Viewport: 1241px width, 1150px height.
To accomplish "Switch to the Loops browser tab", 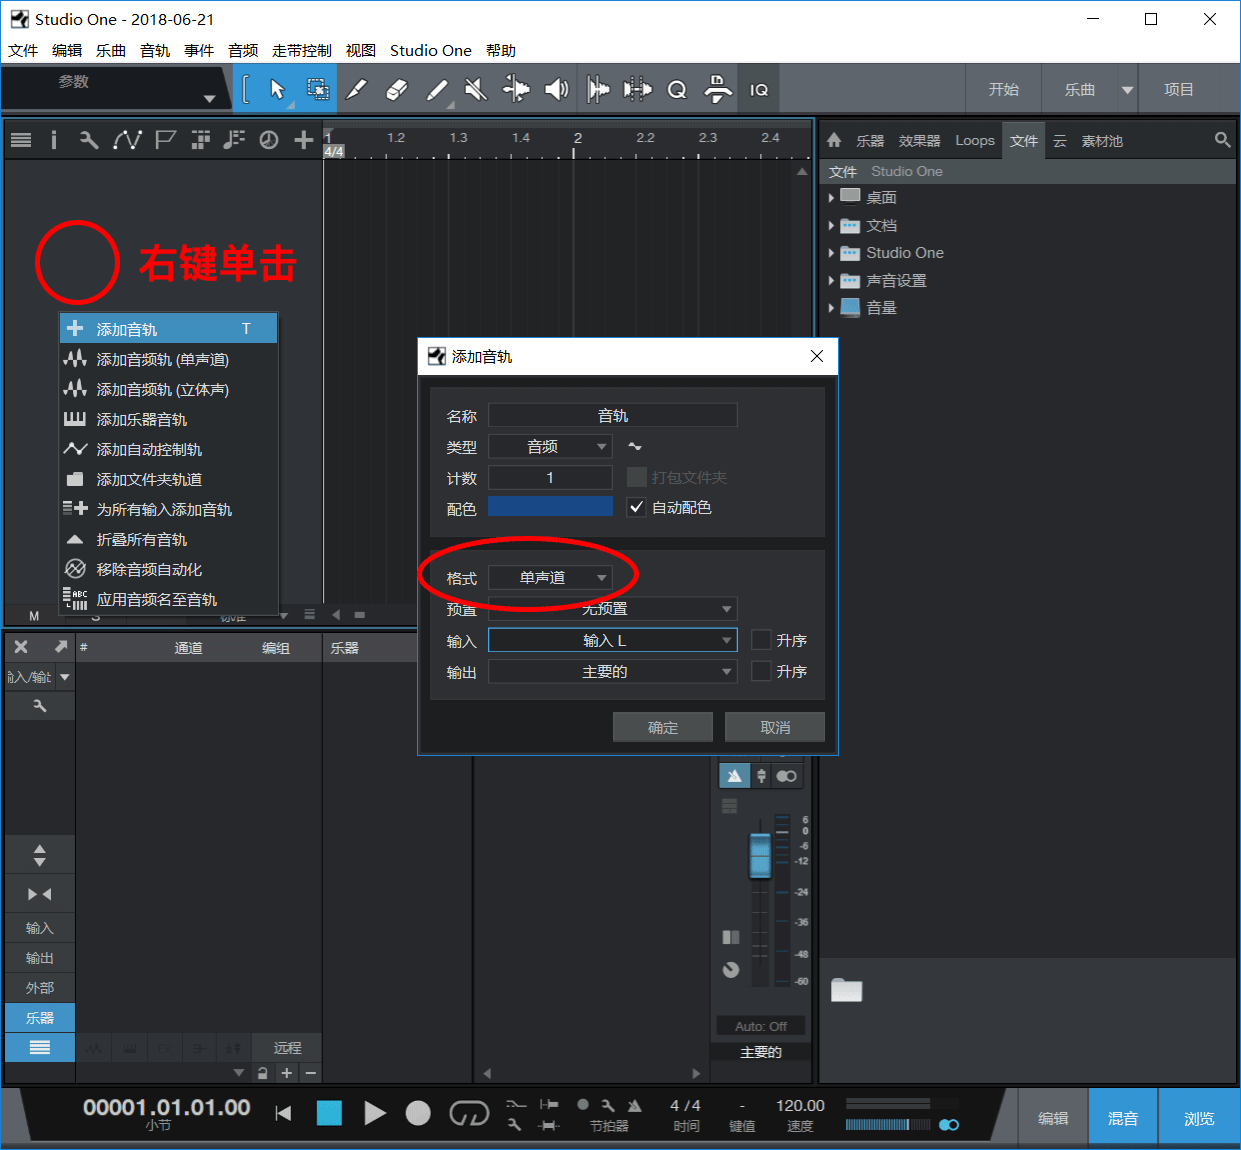I will tap(975, 141).
